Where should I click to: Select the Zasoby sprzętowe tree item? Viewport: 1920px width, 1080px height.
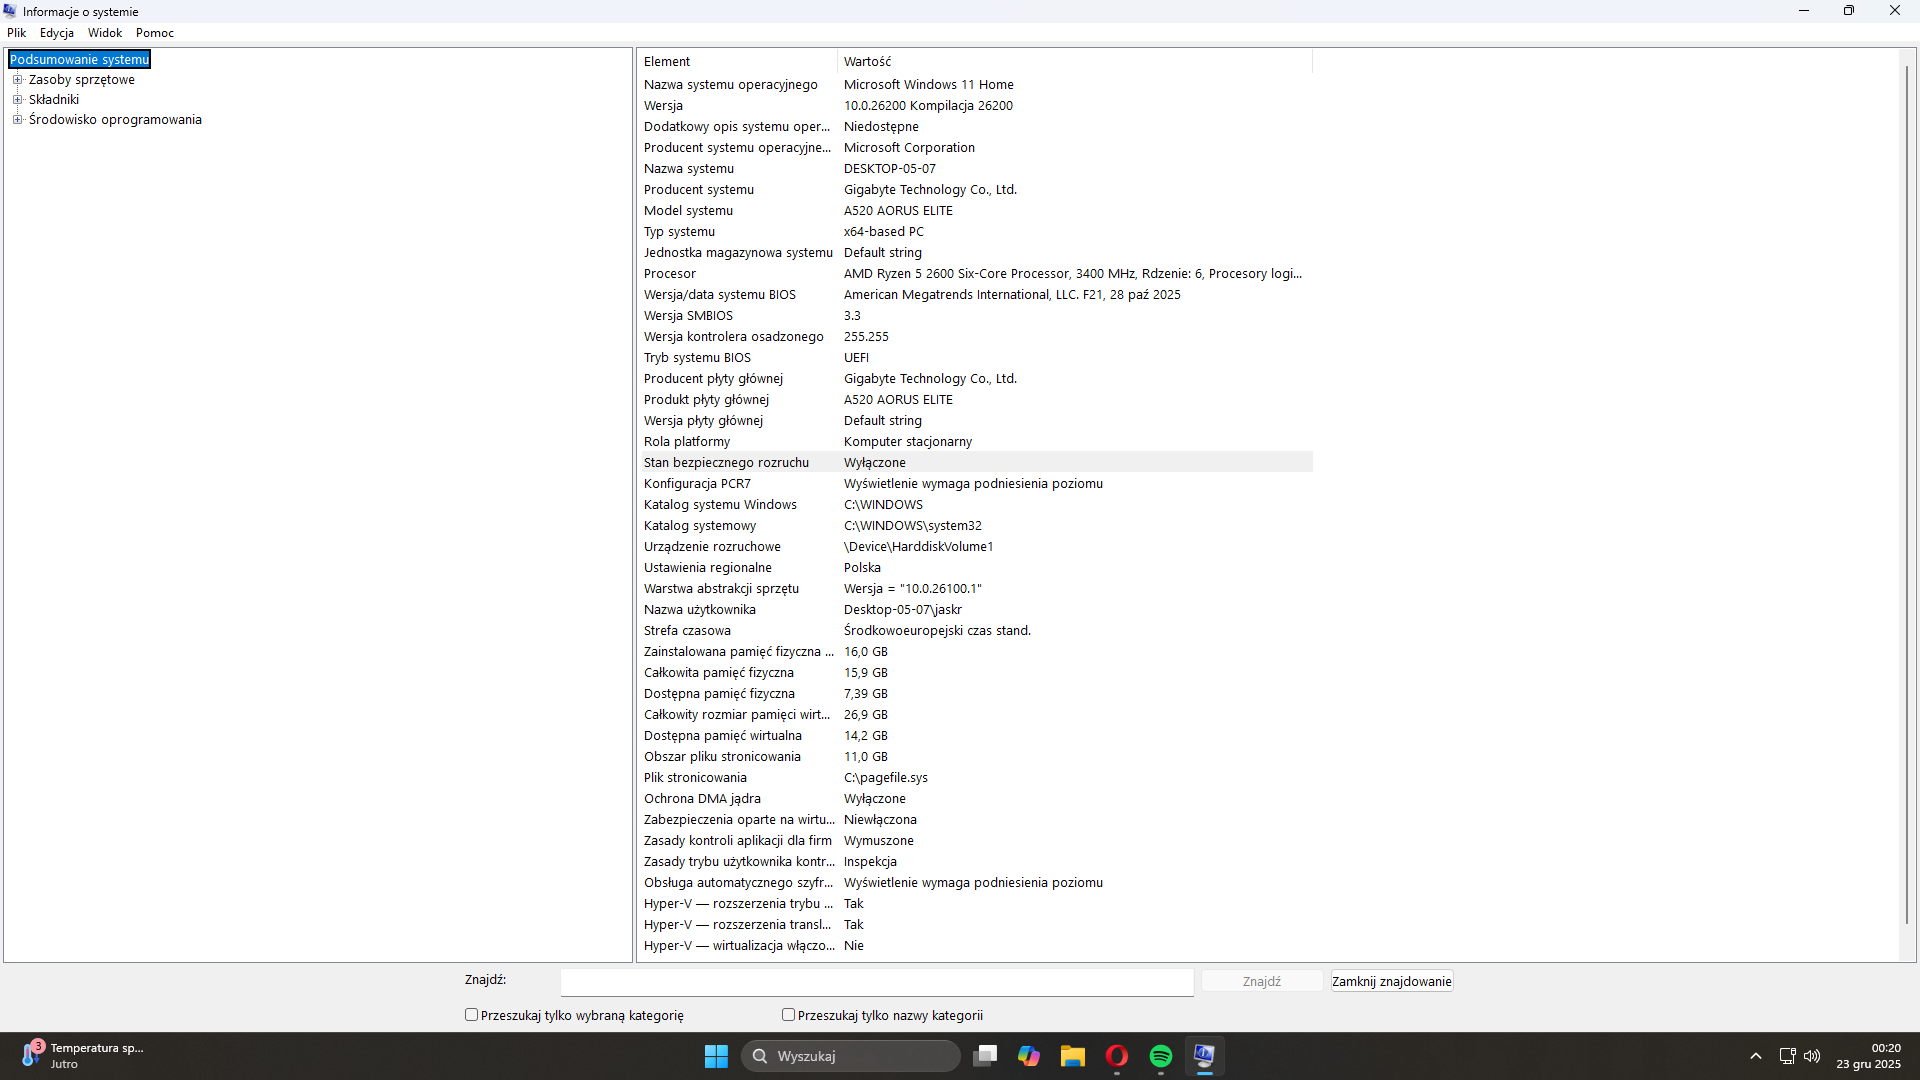82,80
